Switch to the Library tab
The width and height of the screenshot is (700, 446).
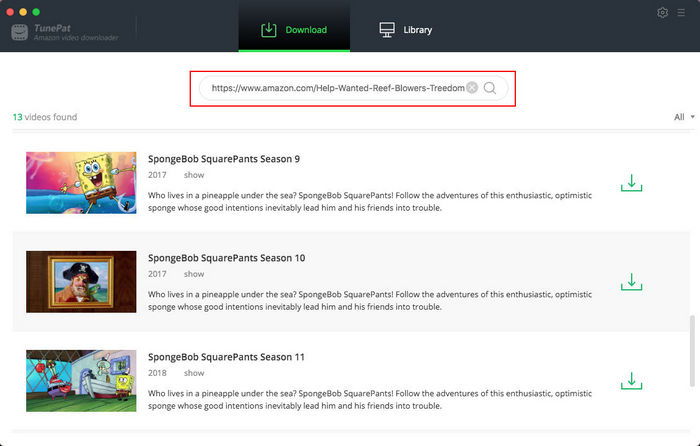pos(406,30)
